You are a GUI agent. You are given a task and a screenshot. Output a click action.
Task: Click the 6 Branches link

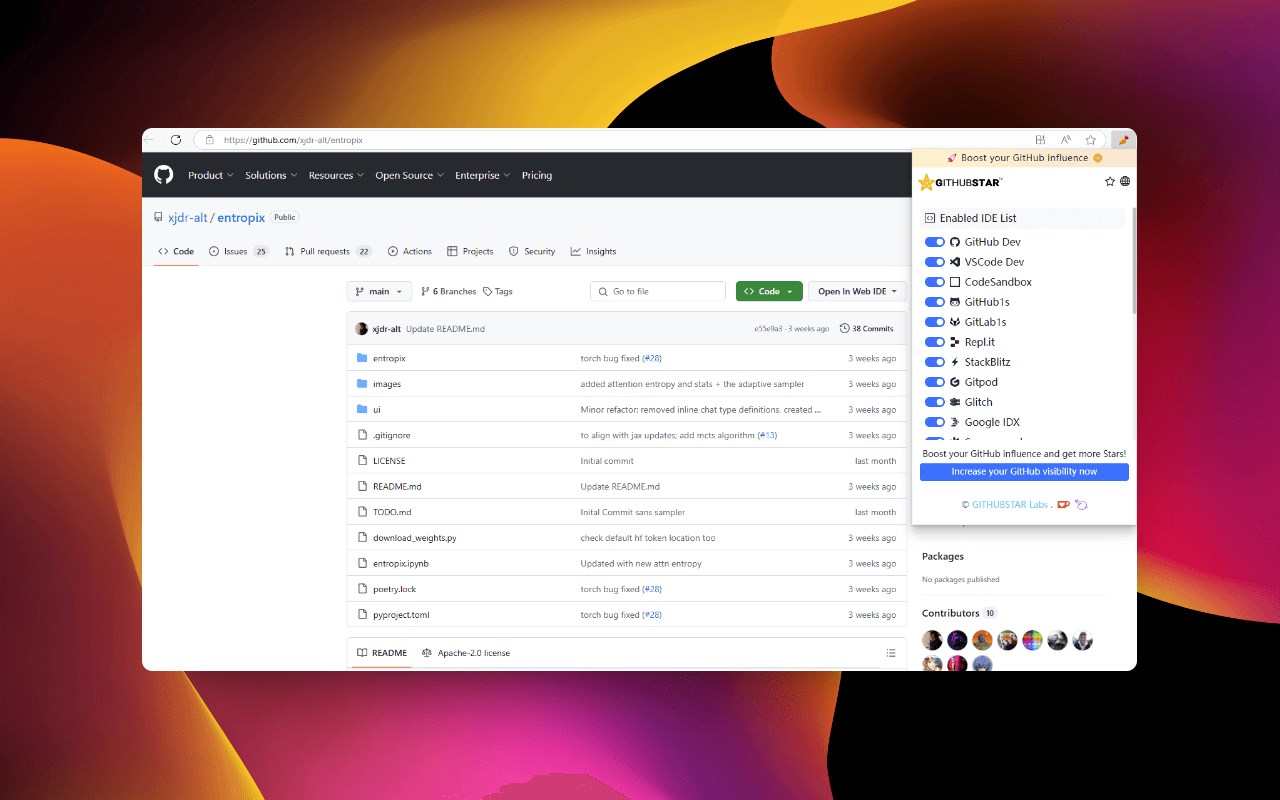coord(448,291)
